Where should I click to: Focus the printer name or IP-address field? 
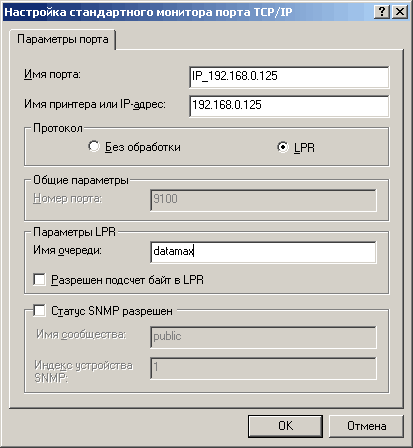click(289, 106)
